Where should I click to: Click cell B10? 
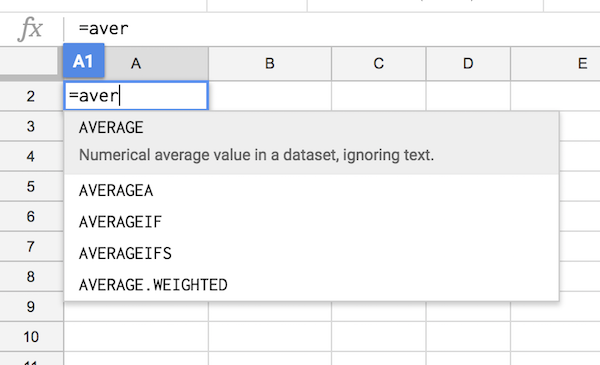click(270, 337)
